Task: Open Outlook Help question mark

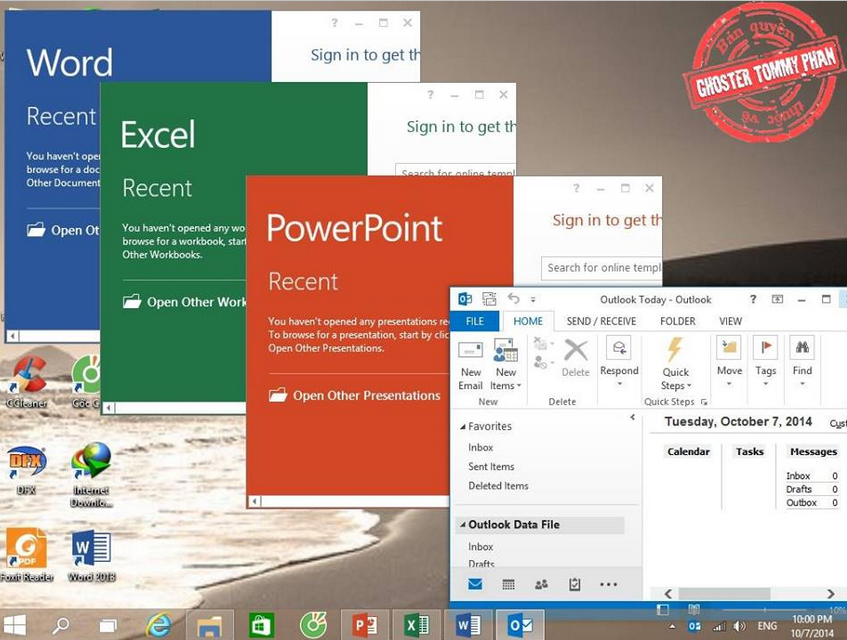Action: (753, 299)
